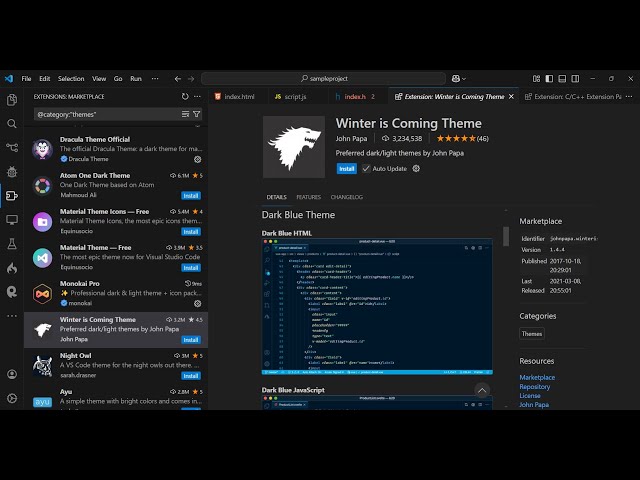
Task: Install the Atom One Dark Theme
Action: click(x=190, y=196)
